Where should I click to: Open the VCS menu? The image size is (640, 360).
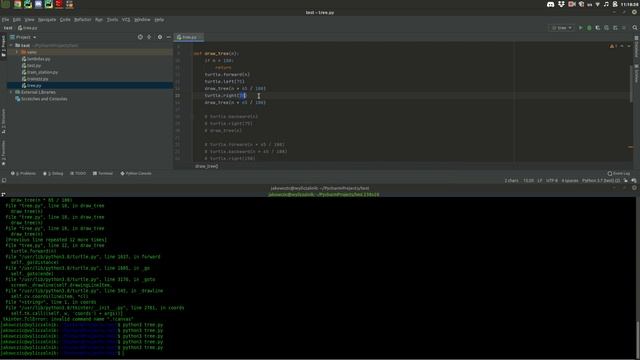126,20
